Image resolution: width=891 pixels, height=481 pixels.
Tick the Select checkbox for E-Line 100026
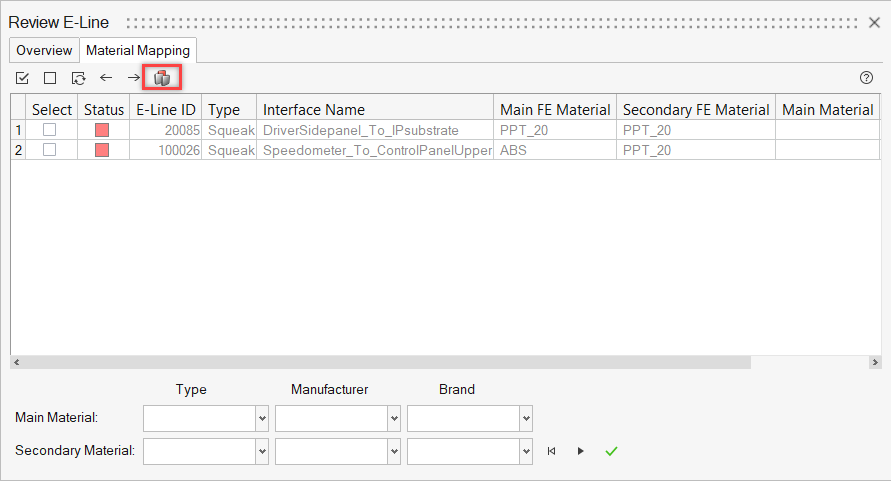click(49, 150)
